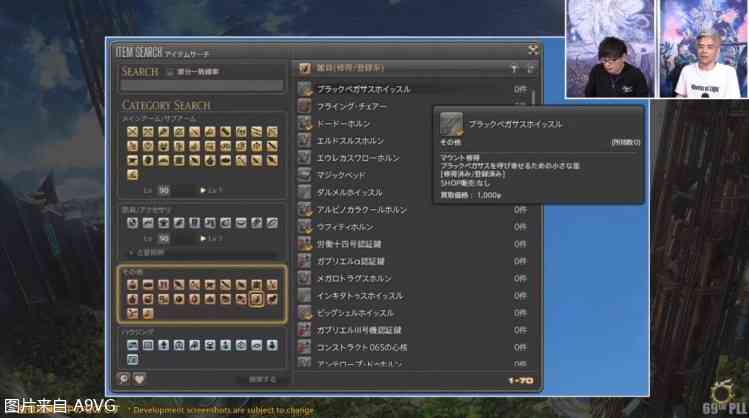
Task: Click the arrow button after weapon level fields
Action: click(x=203, y=190)
